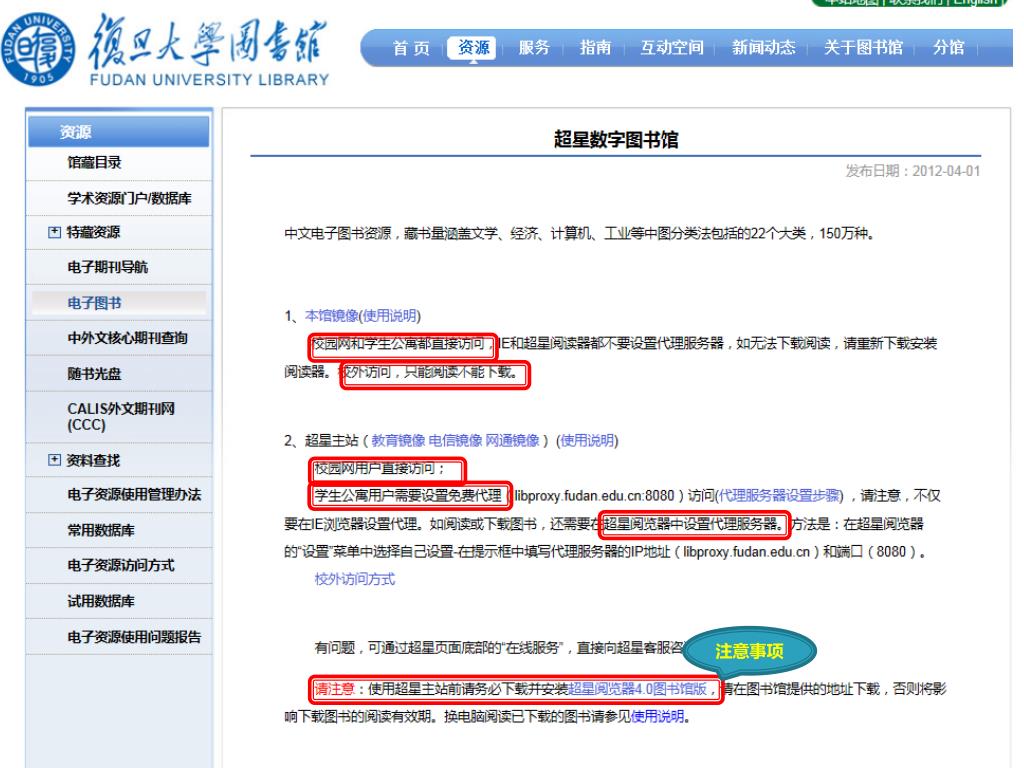
Task: Go to the 互动空间 navigation tab
Action: pyautogui.click(x=671, y=48)
